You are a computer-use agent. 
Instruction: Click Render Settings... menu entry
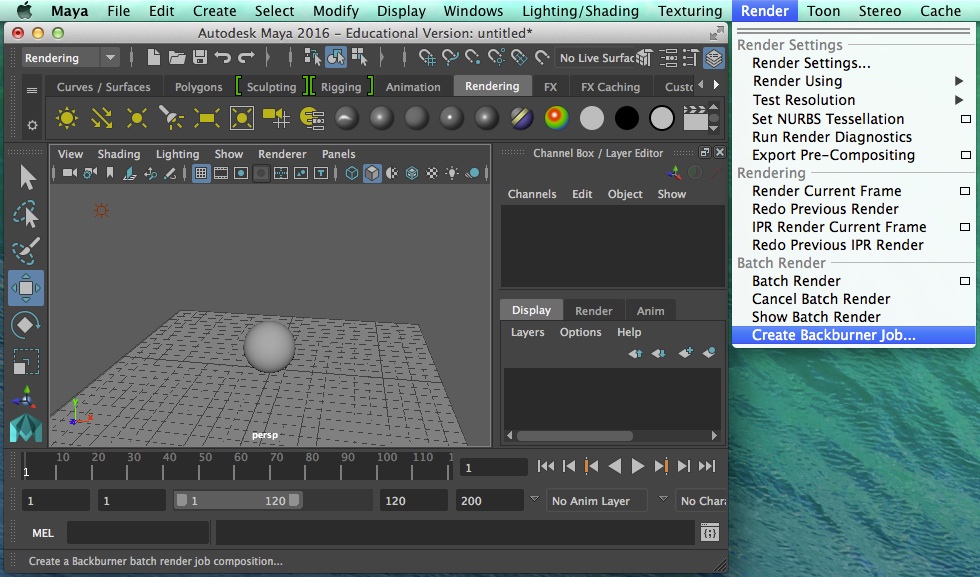click(811, 63)
